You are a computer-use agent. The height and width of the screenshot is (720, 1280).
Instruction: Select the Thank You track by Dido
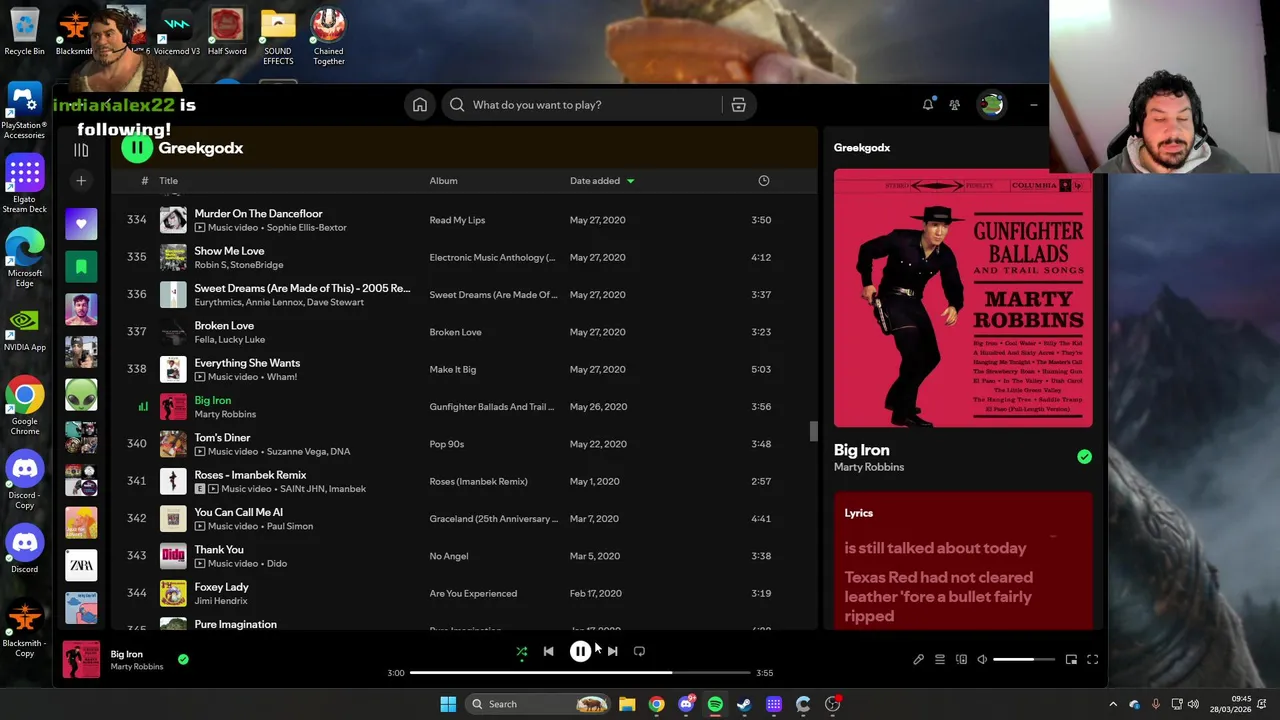(219, 549)
